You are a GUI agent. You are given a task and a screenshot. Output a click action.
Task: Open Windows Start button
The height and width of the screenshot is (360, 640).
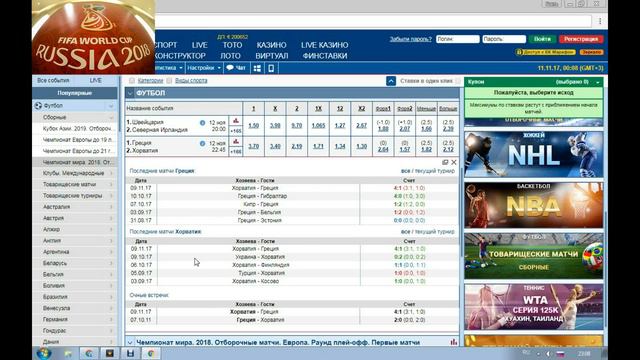(x=44, y=353)
